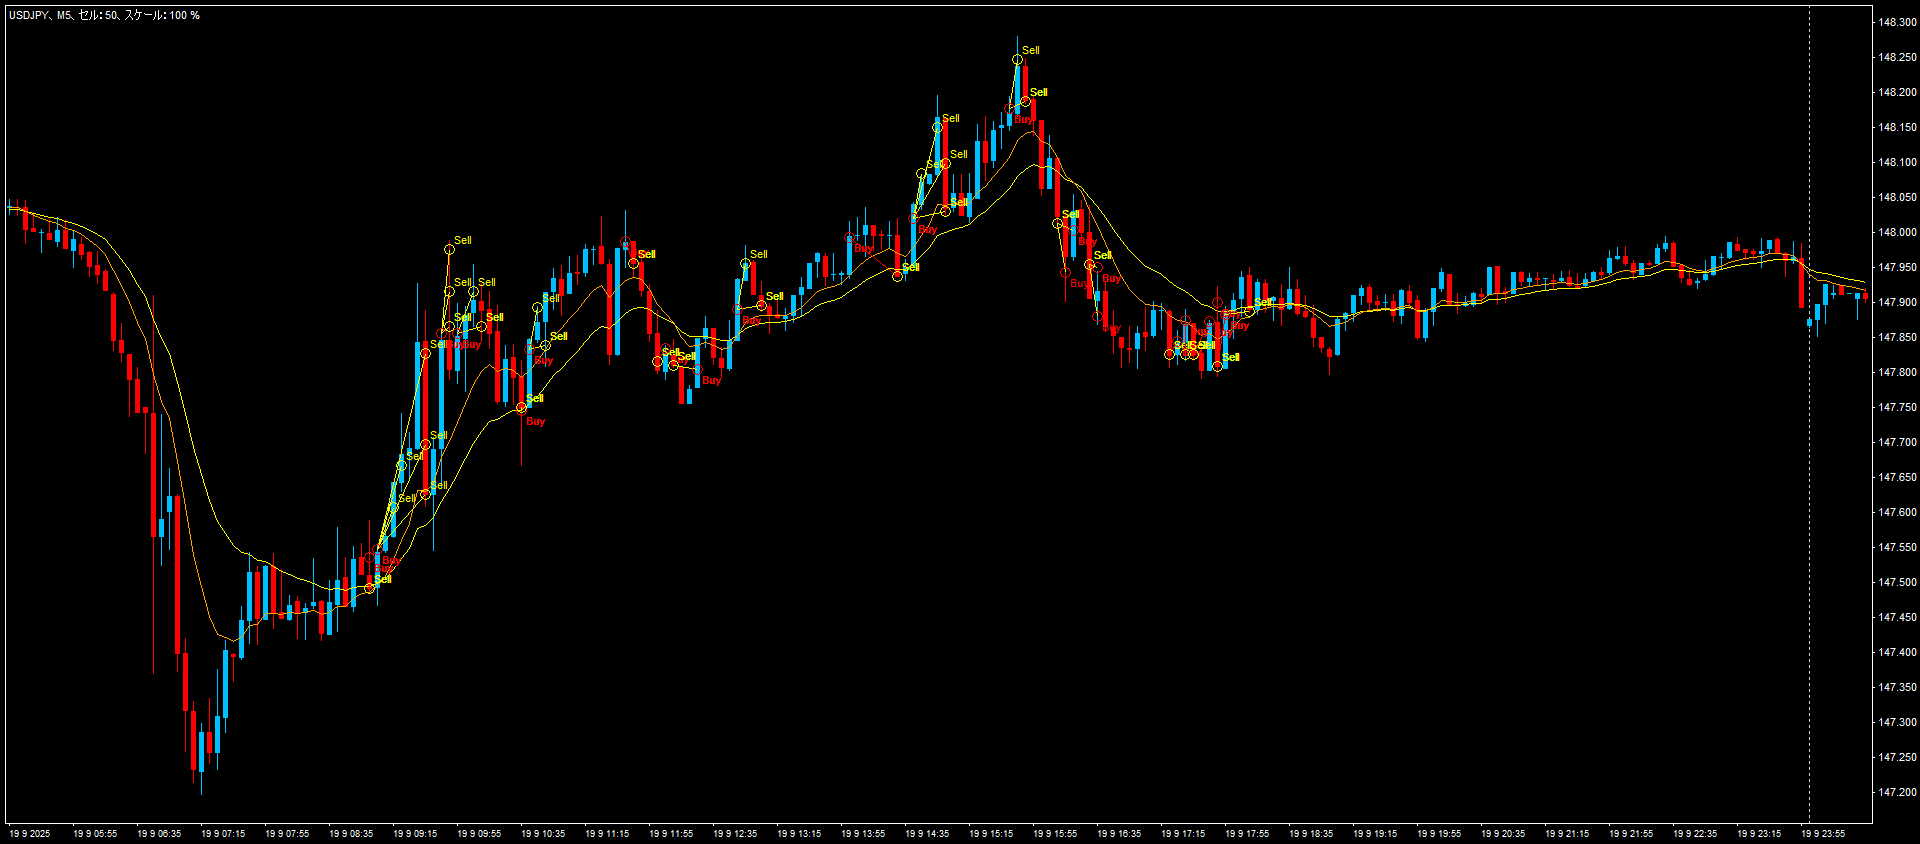Click the 148.300 price axis label
Viewport: 1920px width, 844px height.
click(x=1896, y=22)
